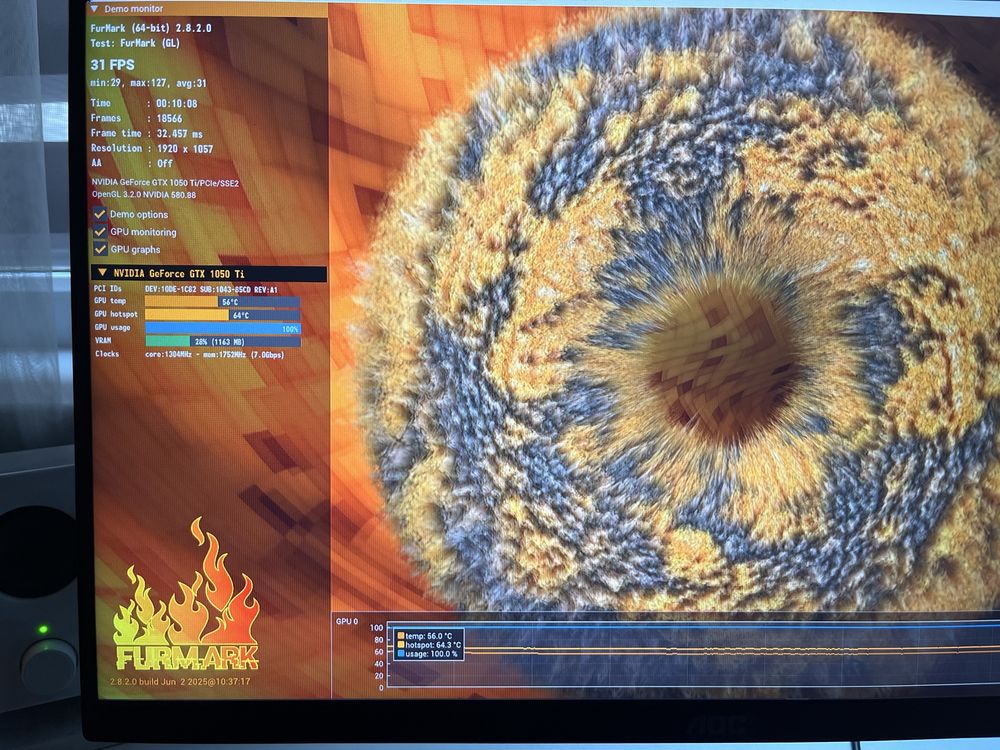The image size is (1000, 750).
Task: Click the GPU graph timeline area
Action: [693, 656]
